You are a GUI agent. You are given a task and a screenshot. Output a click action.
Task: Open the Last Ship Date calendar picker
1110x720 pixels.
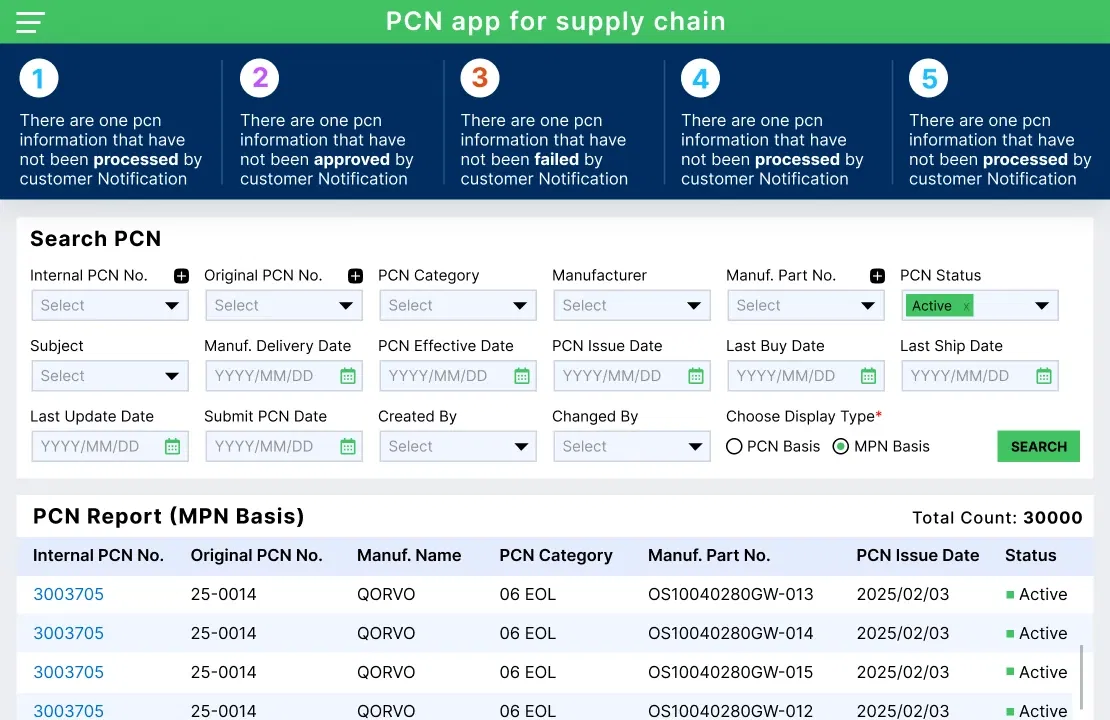tap(1043, 376)
